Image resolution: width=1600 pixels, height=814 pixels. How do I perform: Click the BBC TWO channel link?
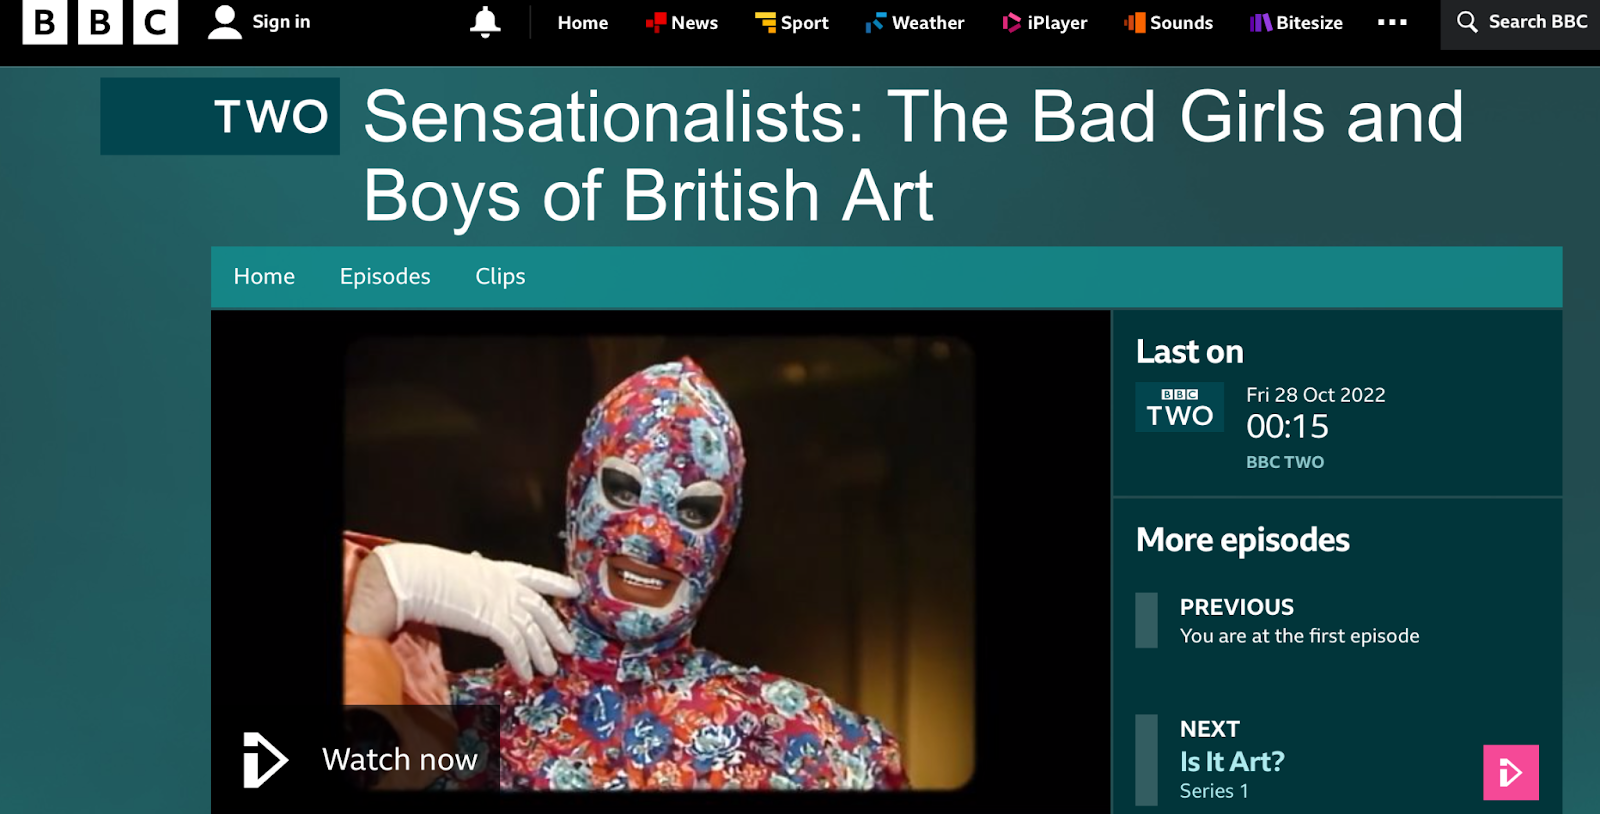pyautogui.click(x=1285, y=462)
